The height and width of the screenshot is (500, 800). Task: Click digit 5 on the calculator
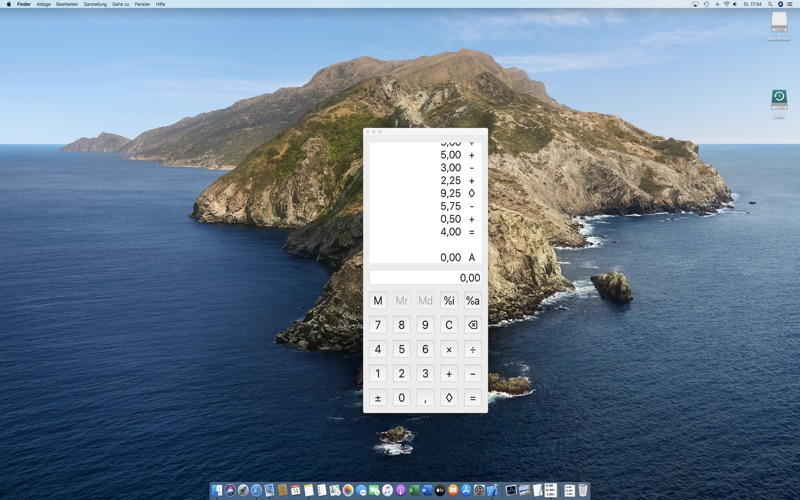coord(402,349)
